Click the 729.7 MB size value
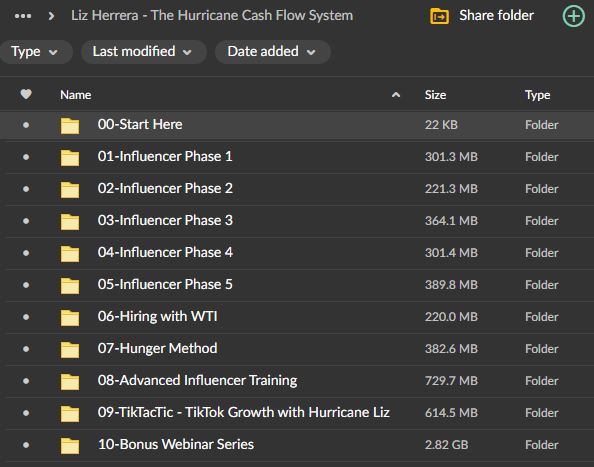594x467 pixels. [451, 381]
